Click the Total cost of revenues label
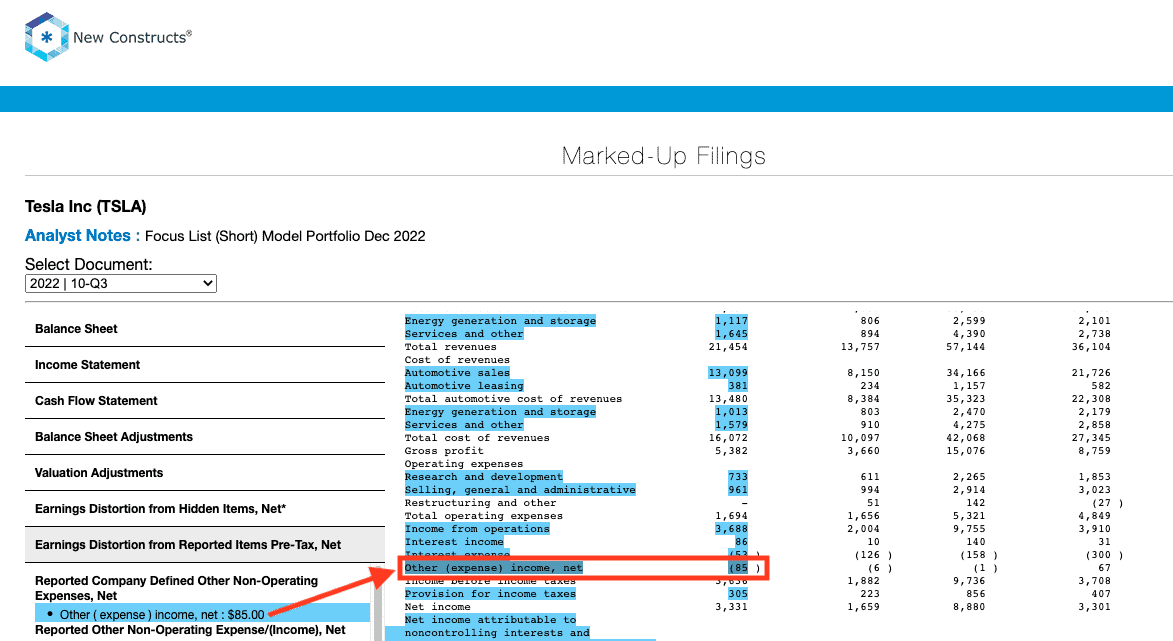Viewport: 1173px width, 641px height. 477,438
